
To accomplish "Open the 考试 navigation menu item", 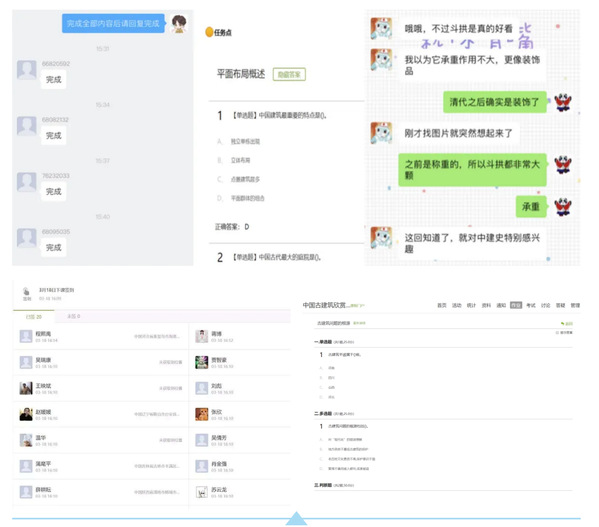I will pyautogui.click(x=531, y=305).
